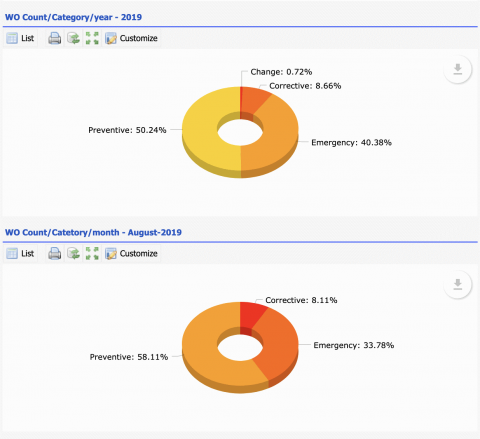The height and width of the screenshot is (439, 480).
Task: Click the List button in August-2019 toolbar
Action: pos(20,254)
